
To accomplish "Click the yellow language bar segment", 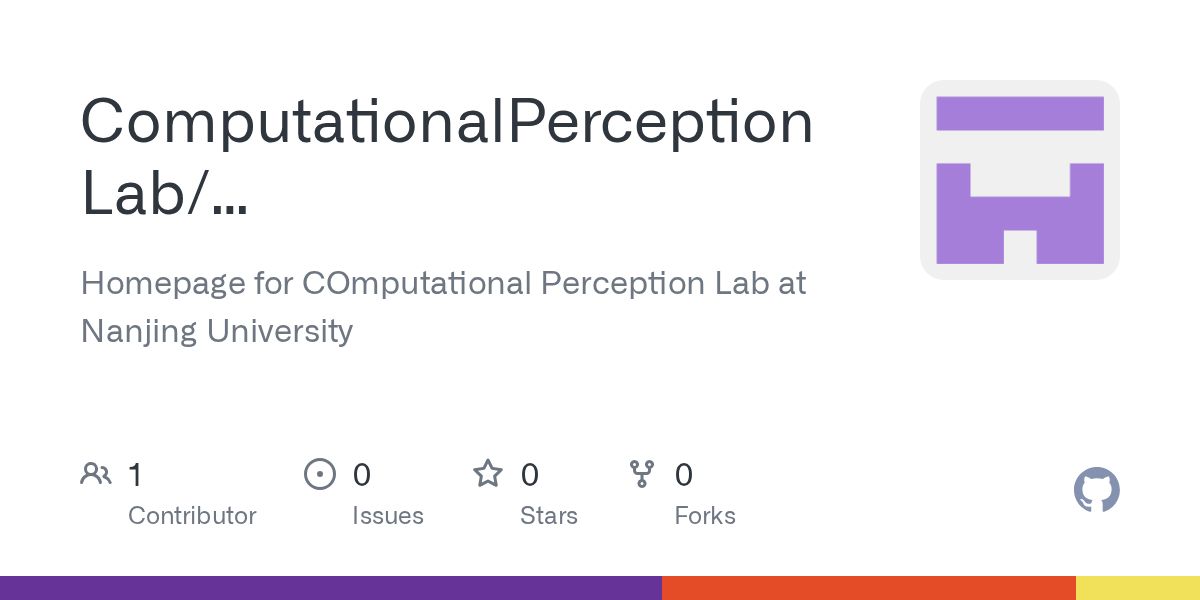I will tap(1138, 588).
